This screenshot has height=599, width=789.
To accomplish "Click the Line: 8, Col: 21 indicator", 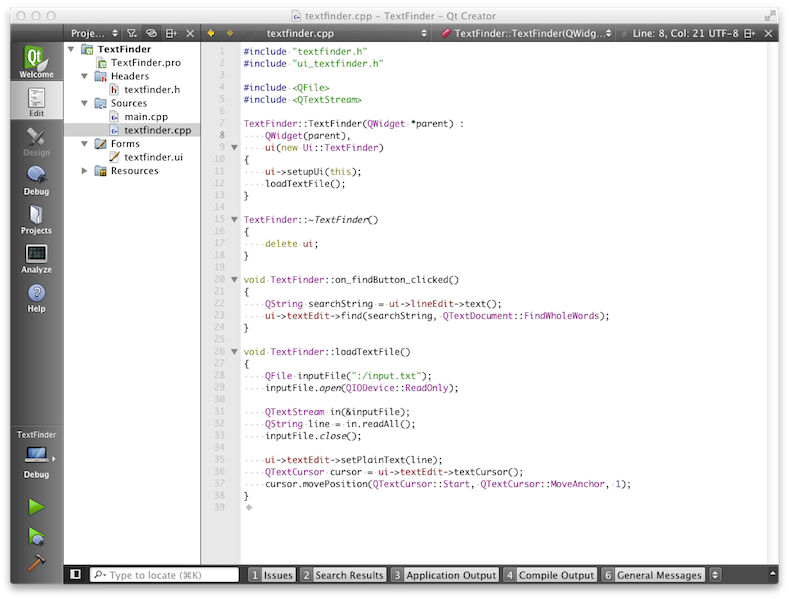I will (669, 33).
